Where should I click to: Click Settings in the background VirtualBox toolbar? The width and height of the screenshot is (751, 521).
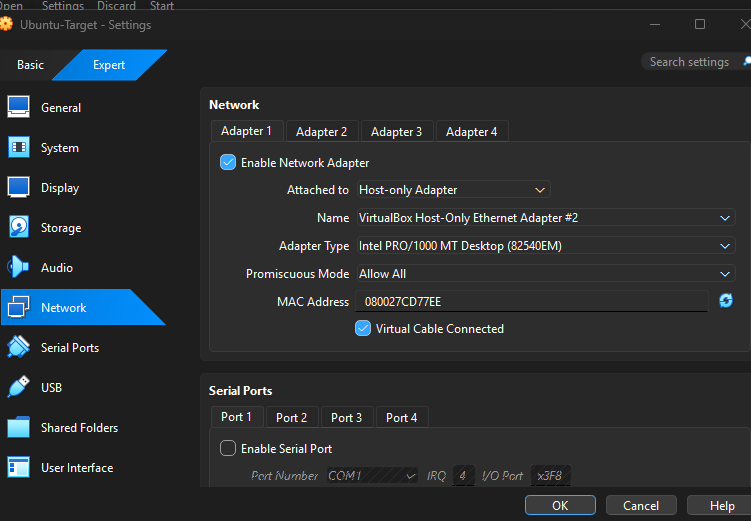(63, 5)
